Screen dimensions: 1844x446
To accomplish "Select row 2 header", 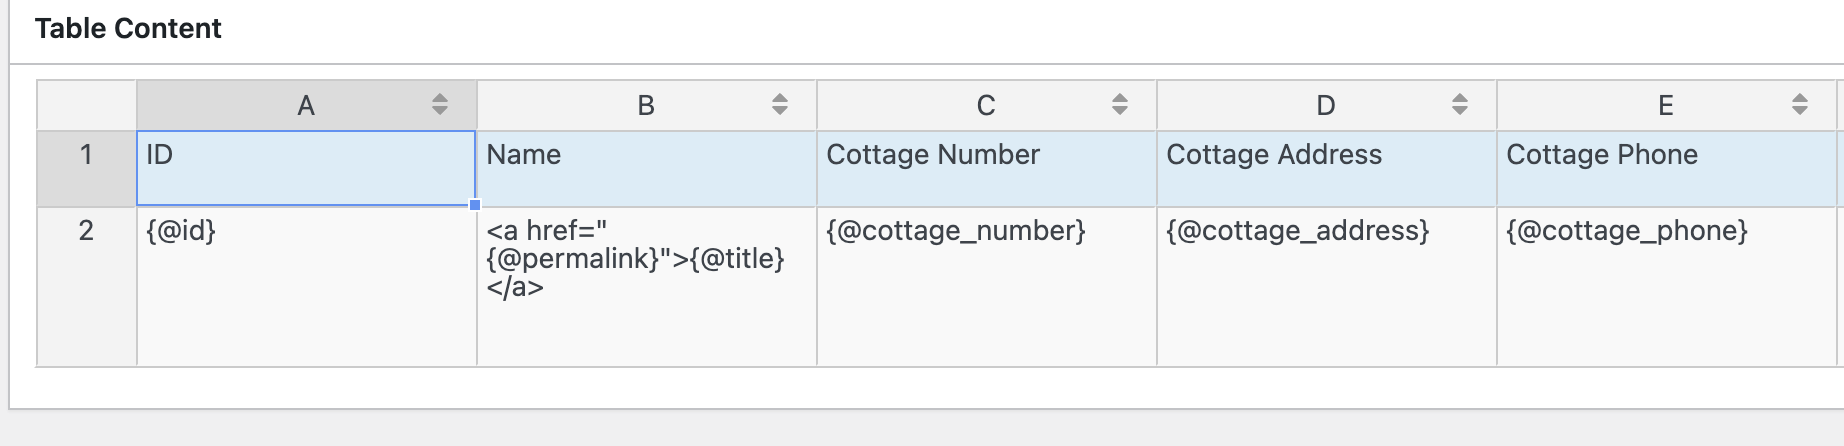I will pos(87,286).
